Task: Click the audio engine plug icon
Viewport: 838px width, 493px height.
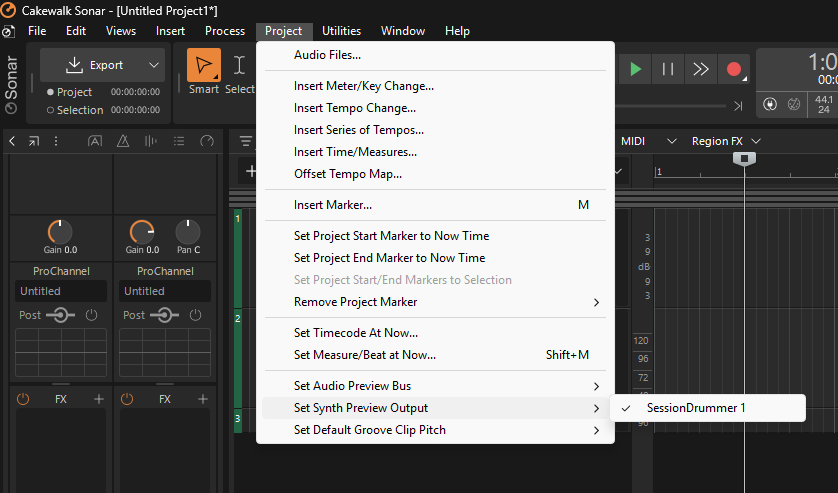Action: coord(769,104)
